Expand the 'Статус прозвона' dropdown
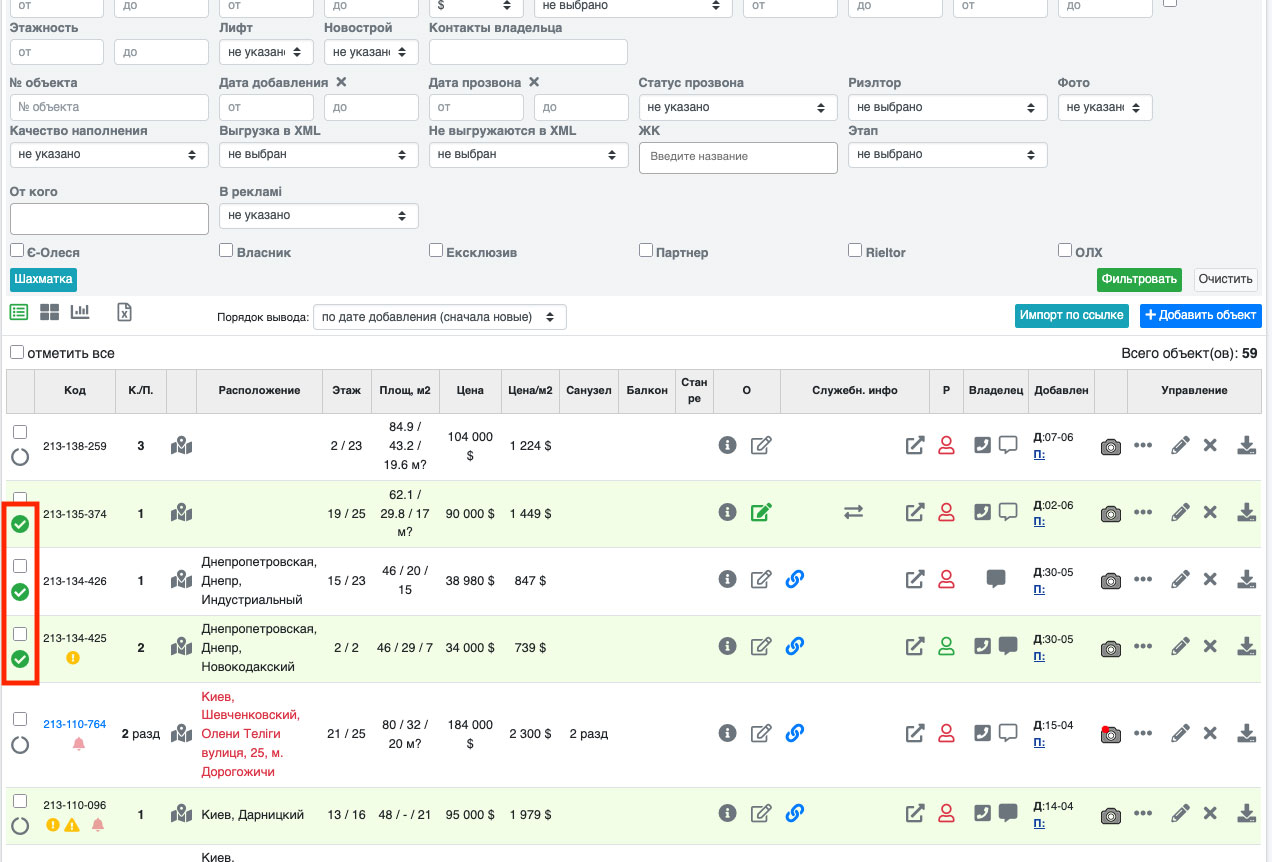This screenshot has width=1272, height=862. pyautogui.click(x=737, y=107)
